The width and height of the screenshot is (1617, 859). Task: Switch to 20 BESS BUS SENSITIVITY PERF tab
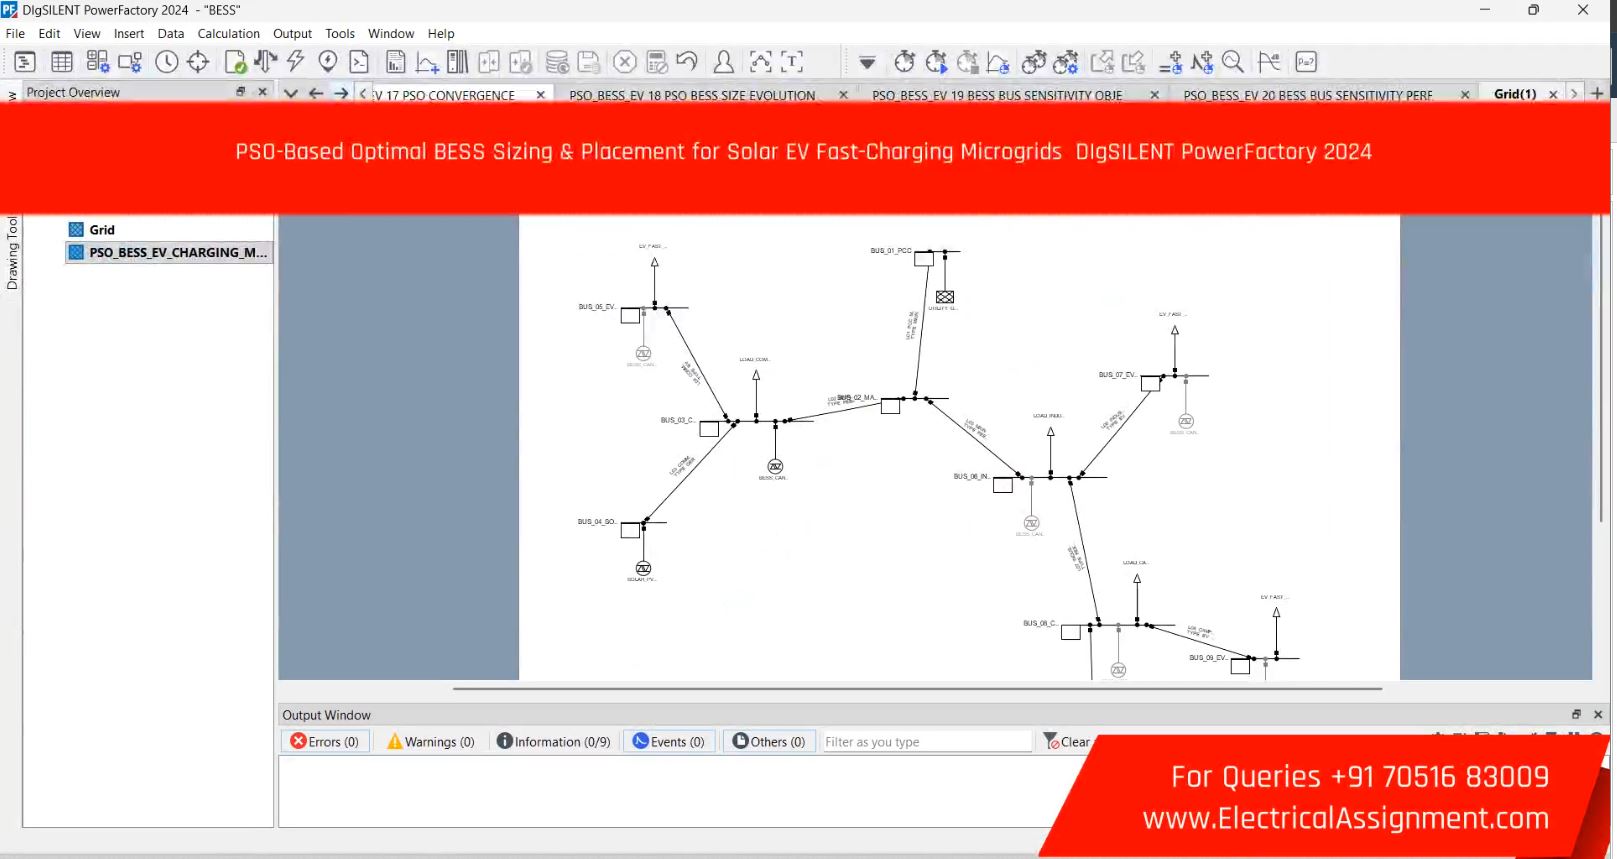click(x=1308, y=95)
